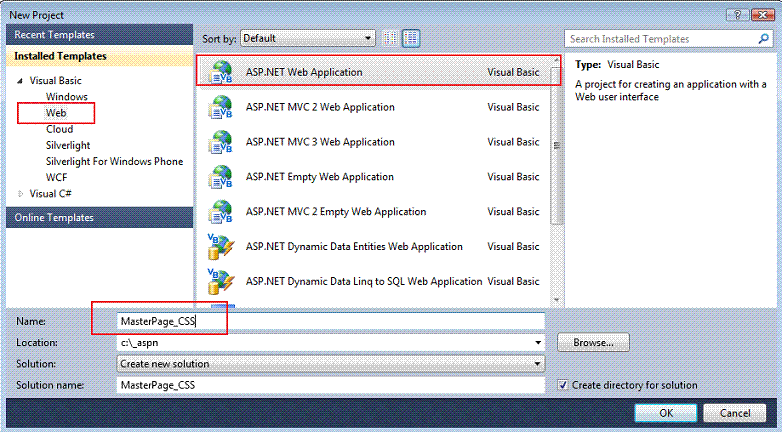Select Windows under Visual Basic
Screen dimensions: 782x432
coord(67,97)
